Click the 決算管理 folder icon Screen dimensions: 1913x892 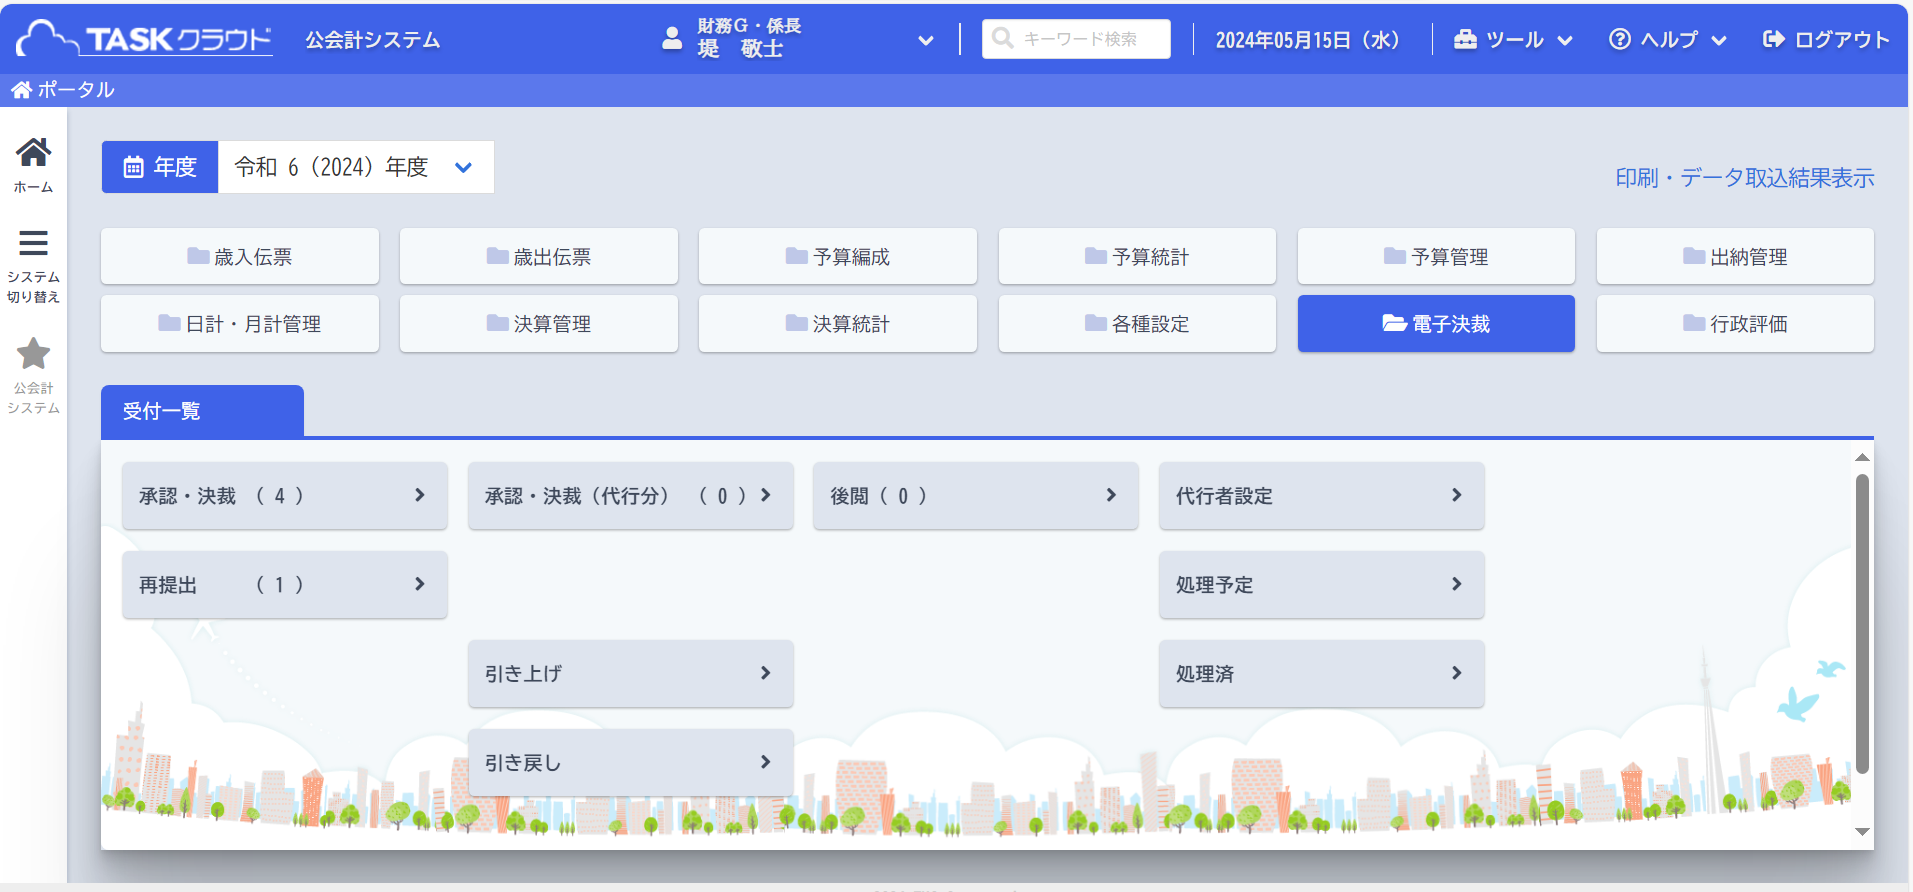(498, 323)
